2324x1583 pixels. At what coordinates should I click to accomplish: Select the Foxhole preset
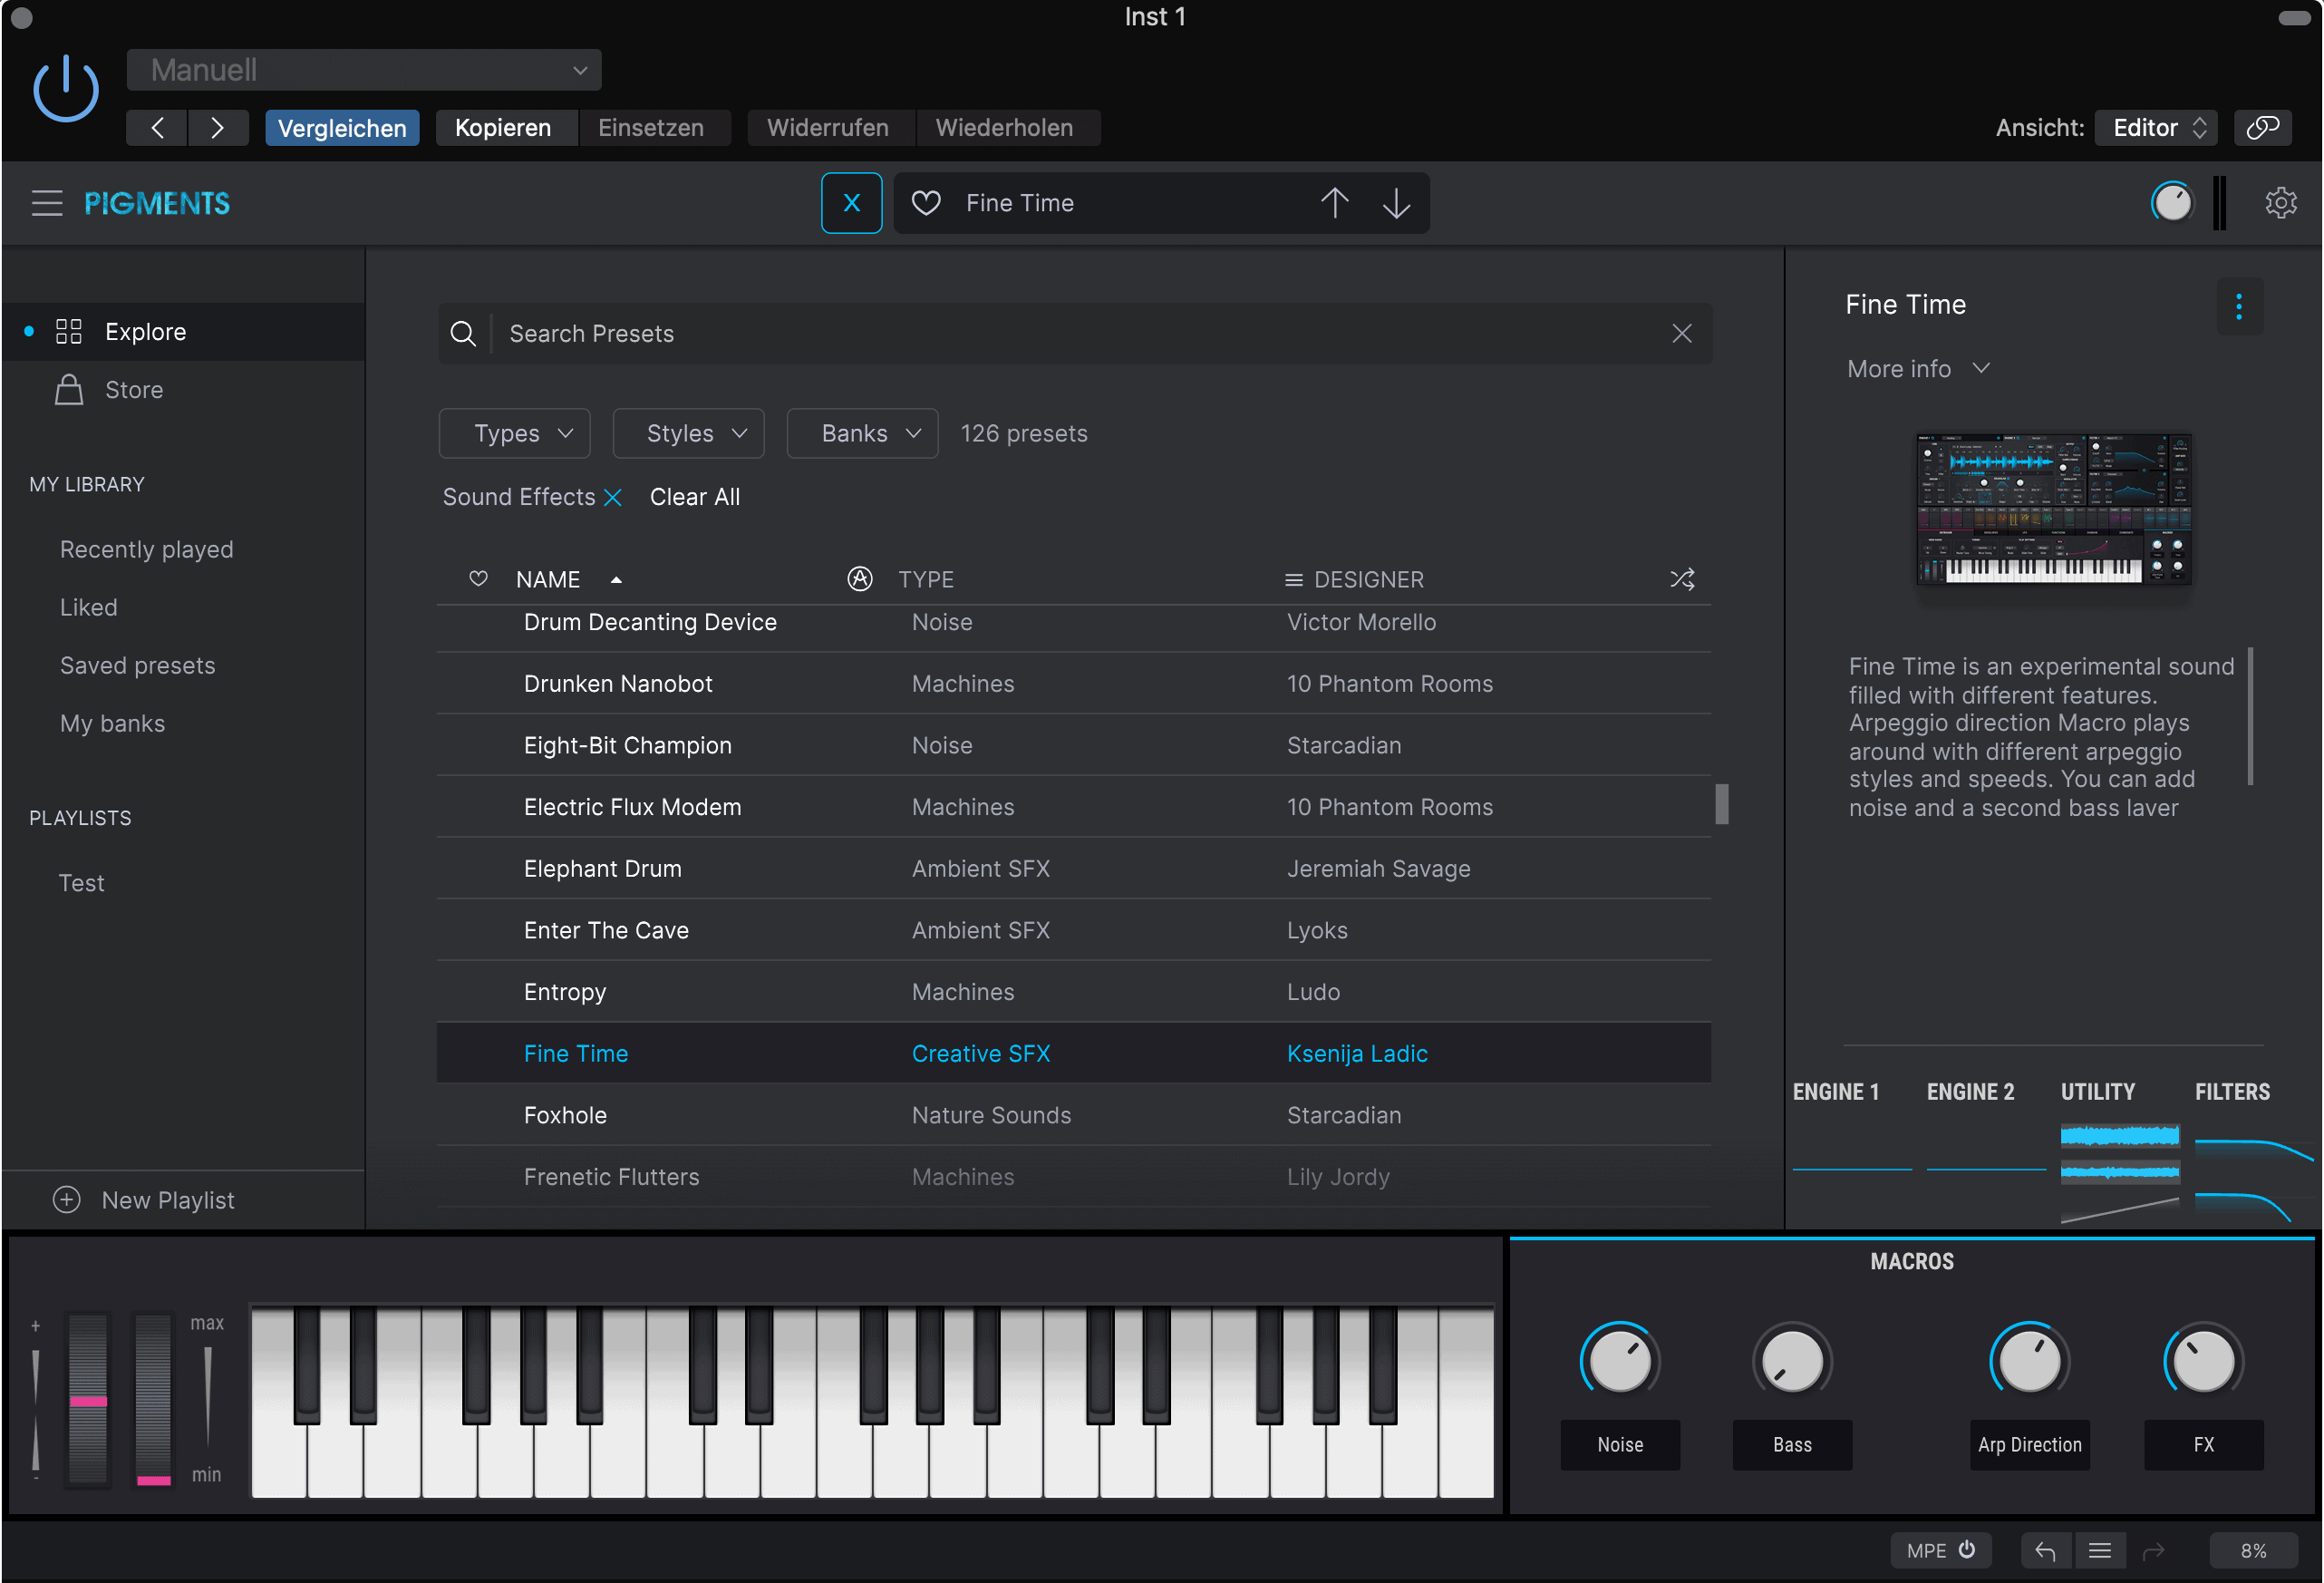[1073, 1115]
